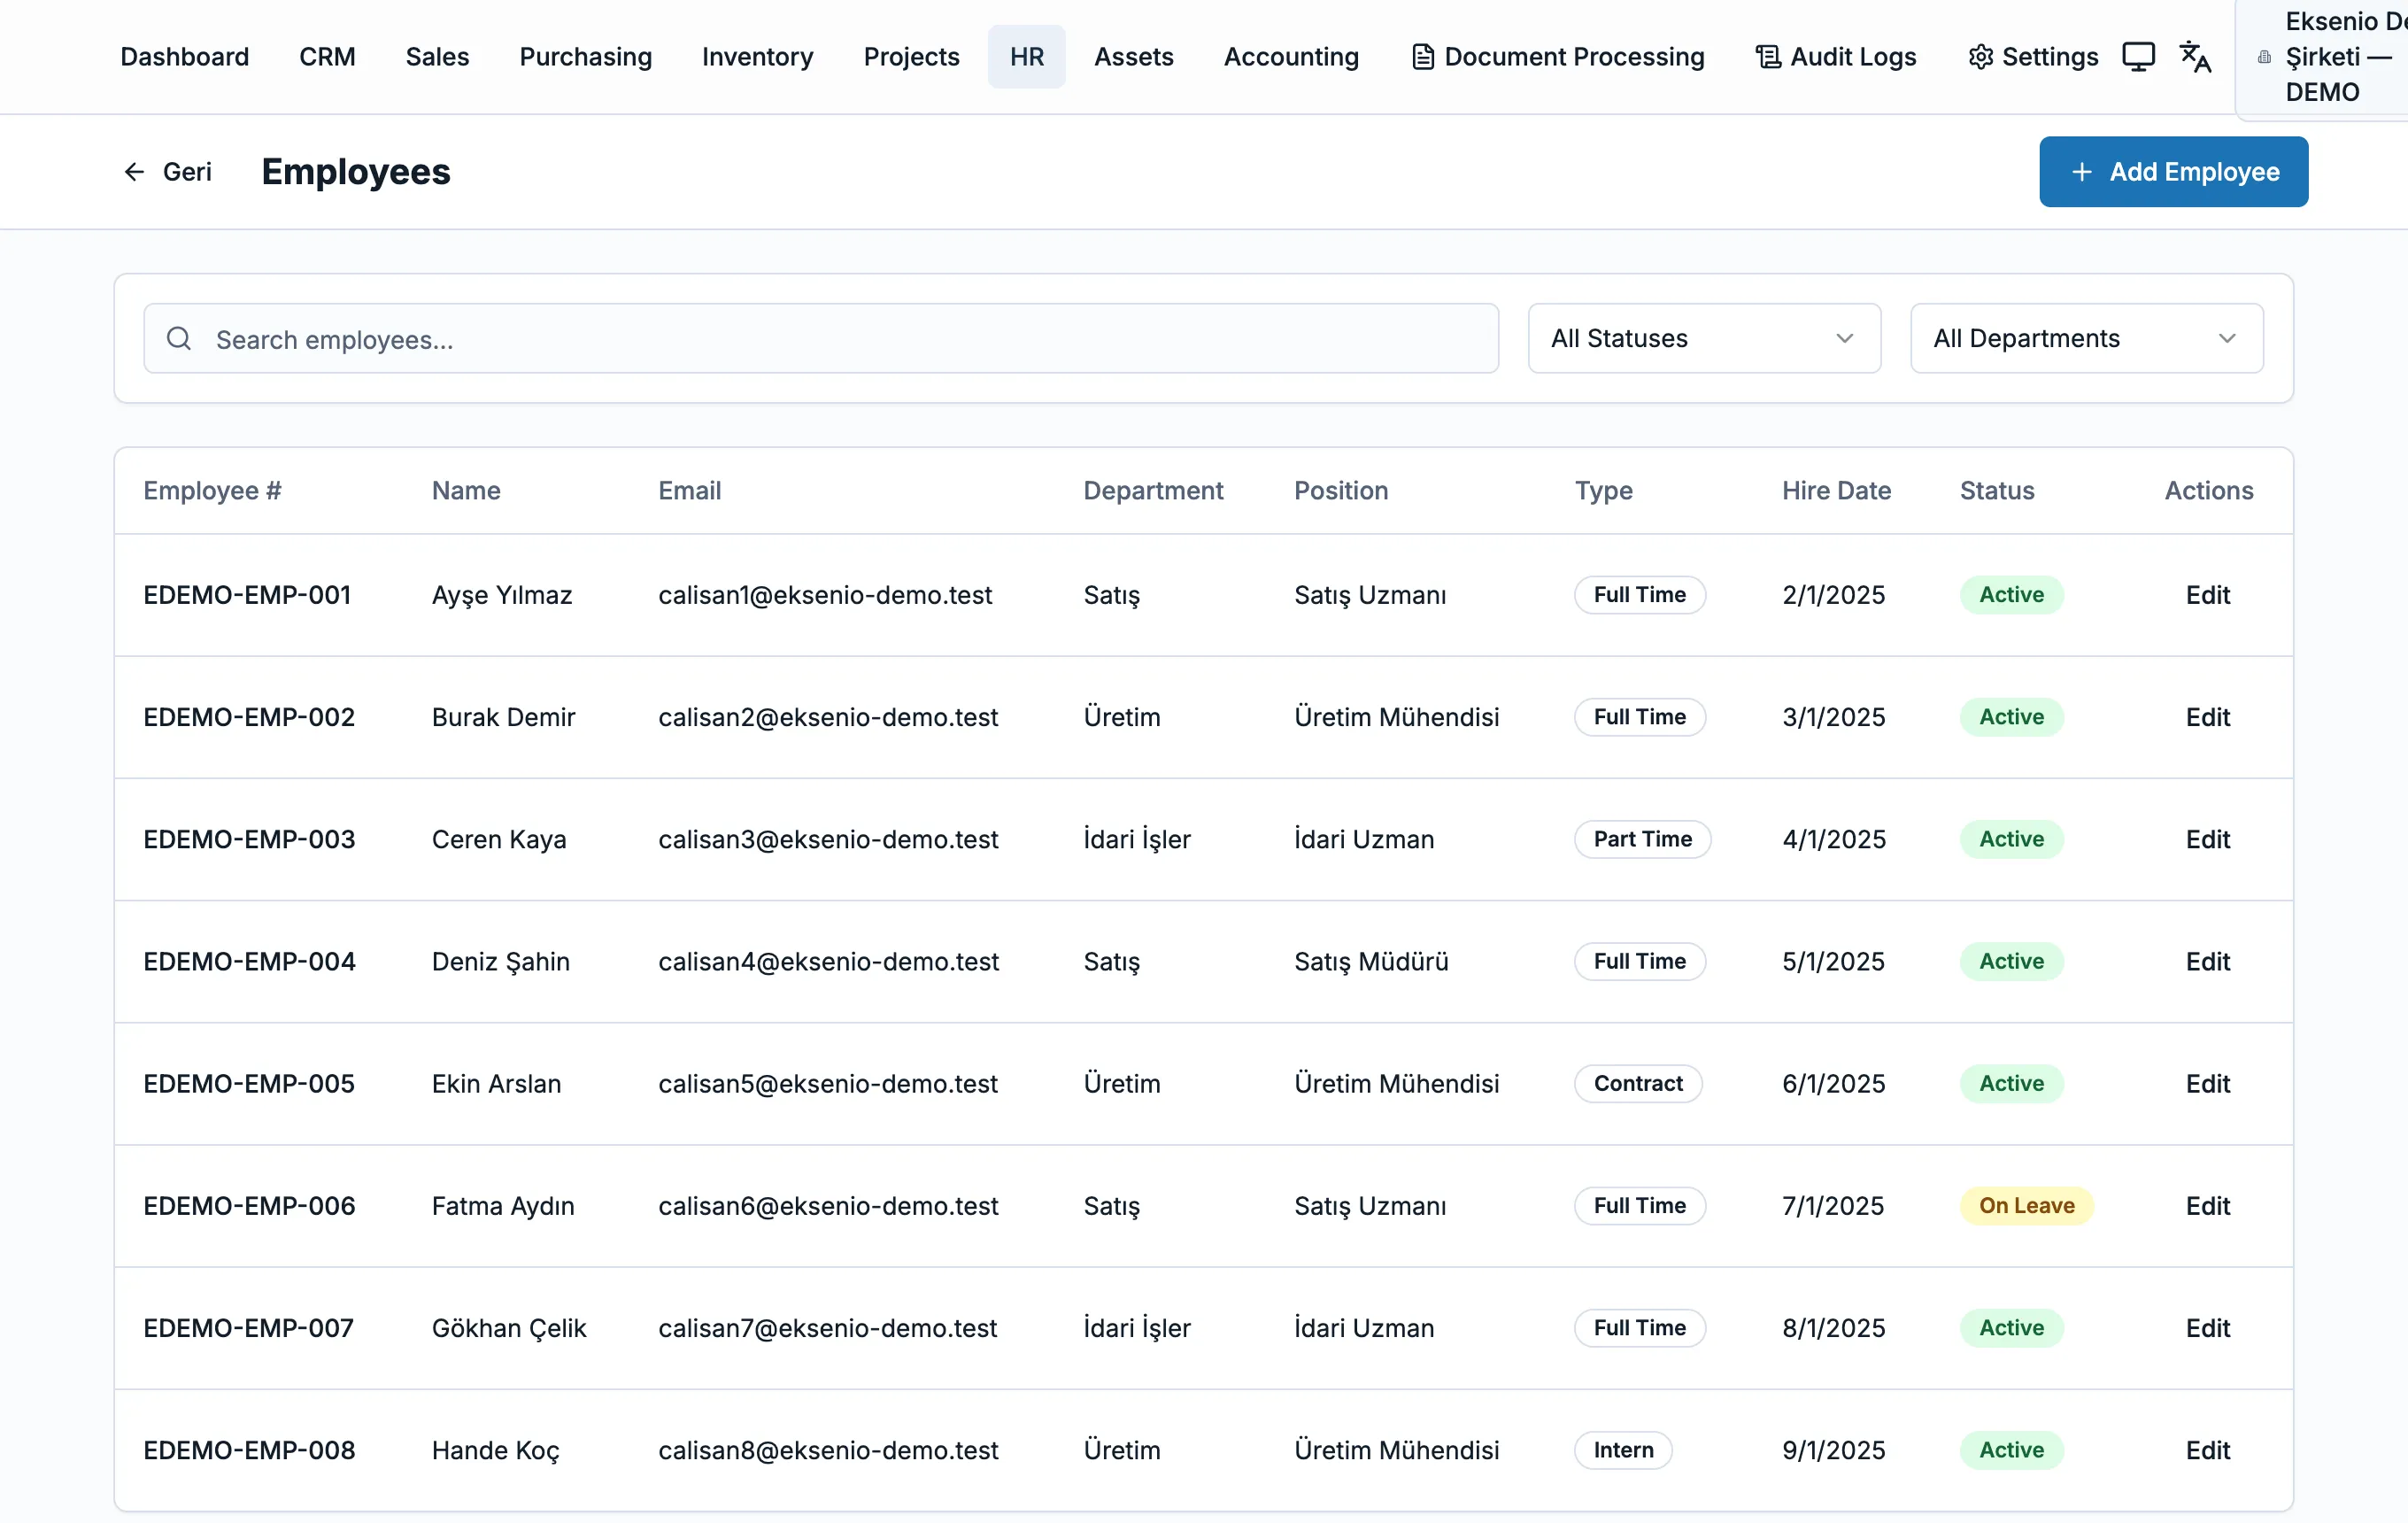Click the On Leave status badge
The width and height of the screenshot is (2408, 1523).
pos(2026,1205)
